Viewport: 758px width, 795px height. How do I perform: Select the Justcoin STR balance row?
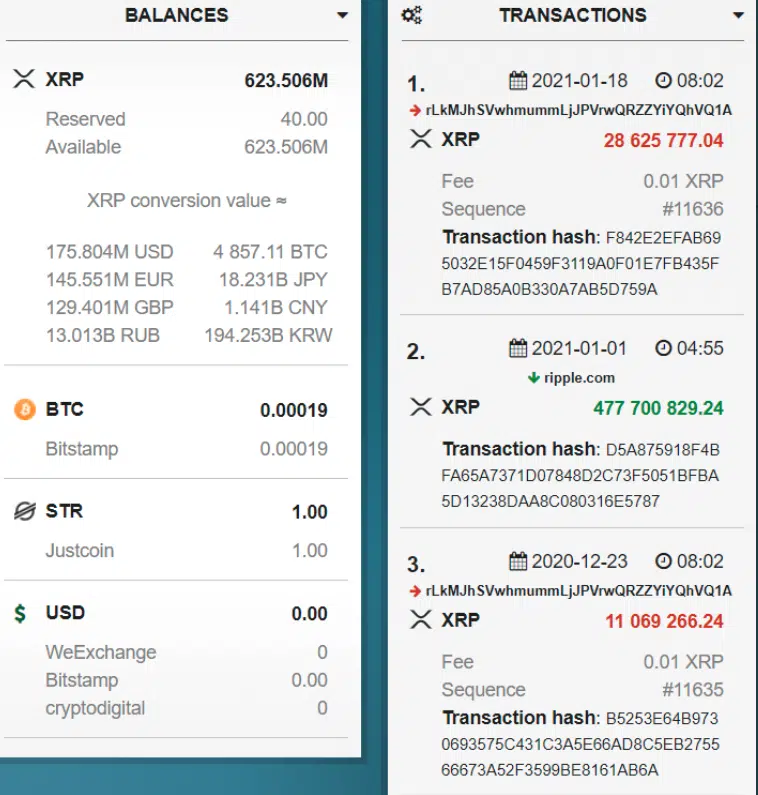(x=186, y=551)
